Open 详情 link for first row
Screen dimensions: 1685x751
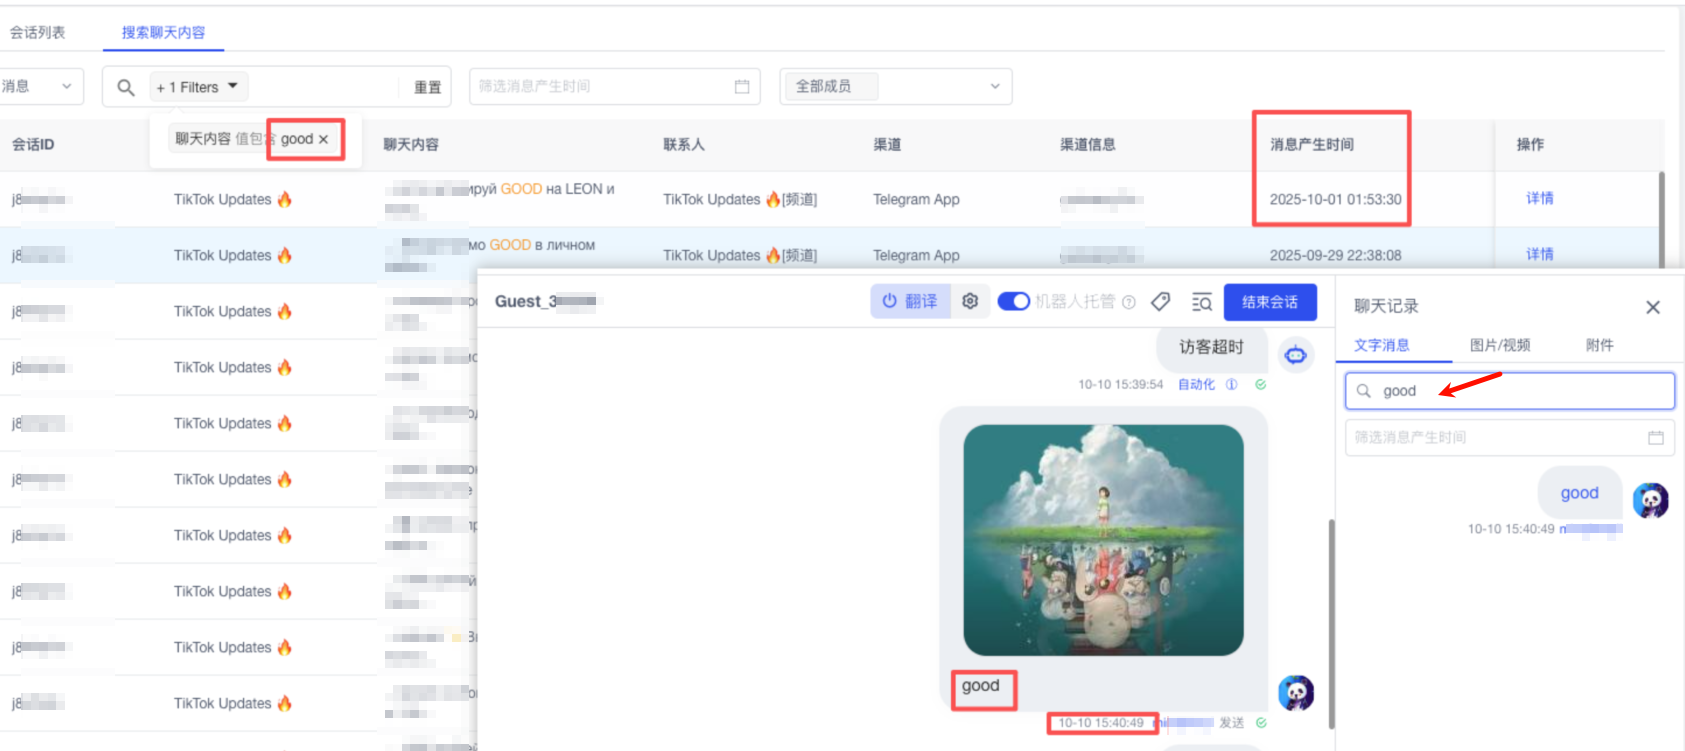coord(1539,198)
